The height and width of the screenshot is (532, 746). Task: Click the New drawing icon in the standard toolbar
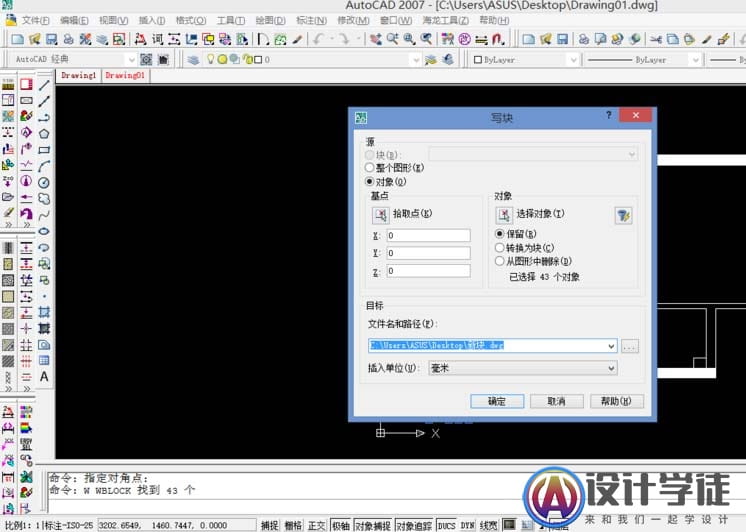coord(18,39)
